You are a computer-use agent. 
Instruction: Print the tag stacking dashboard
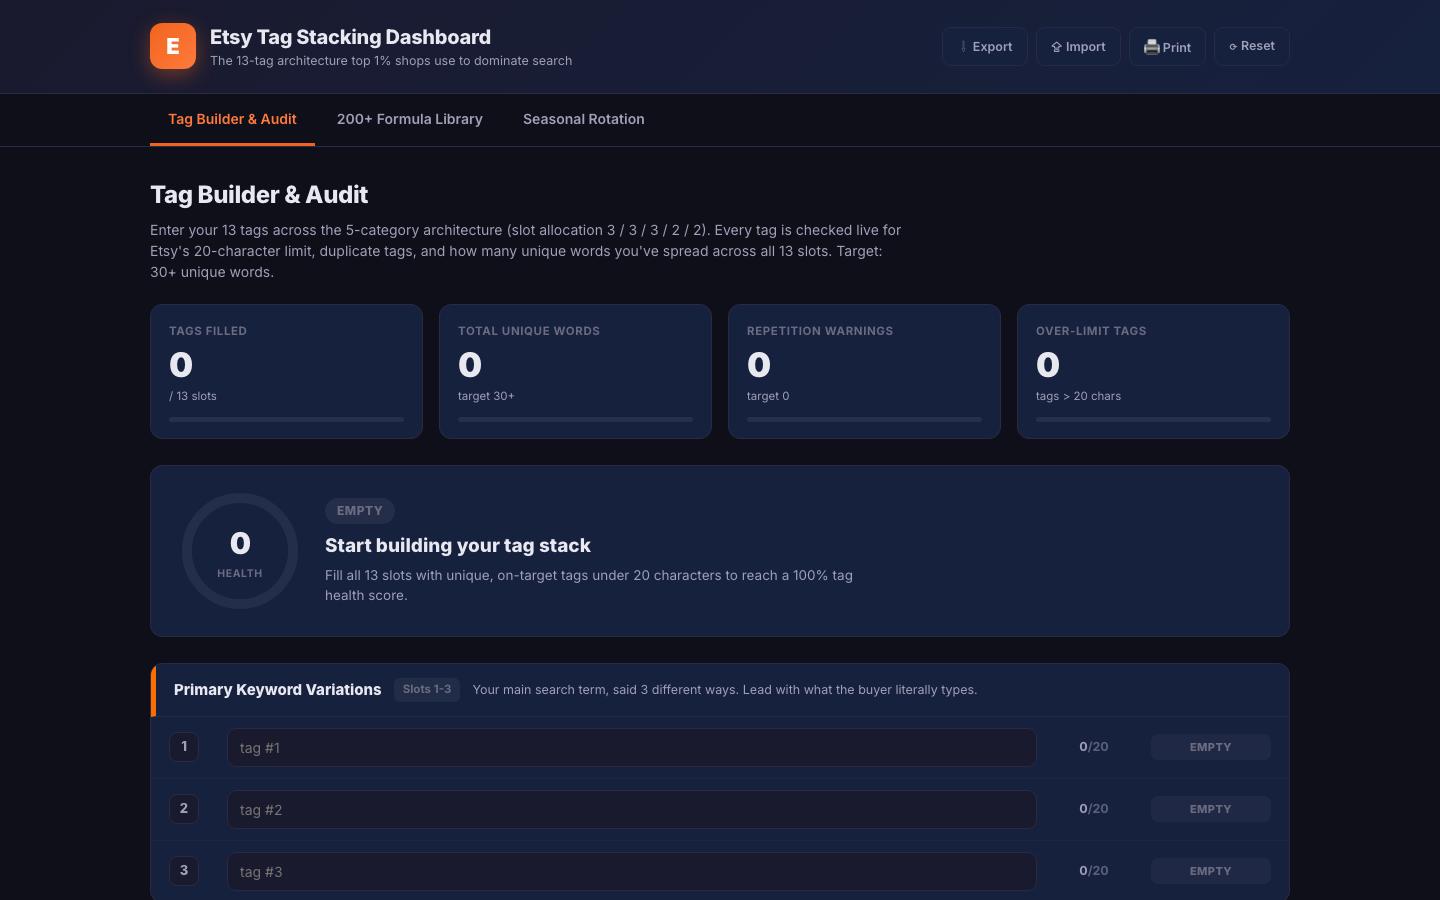1167,47
